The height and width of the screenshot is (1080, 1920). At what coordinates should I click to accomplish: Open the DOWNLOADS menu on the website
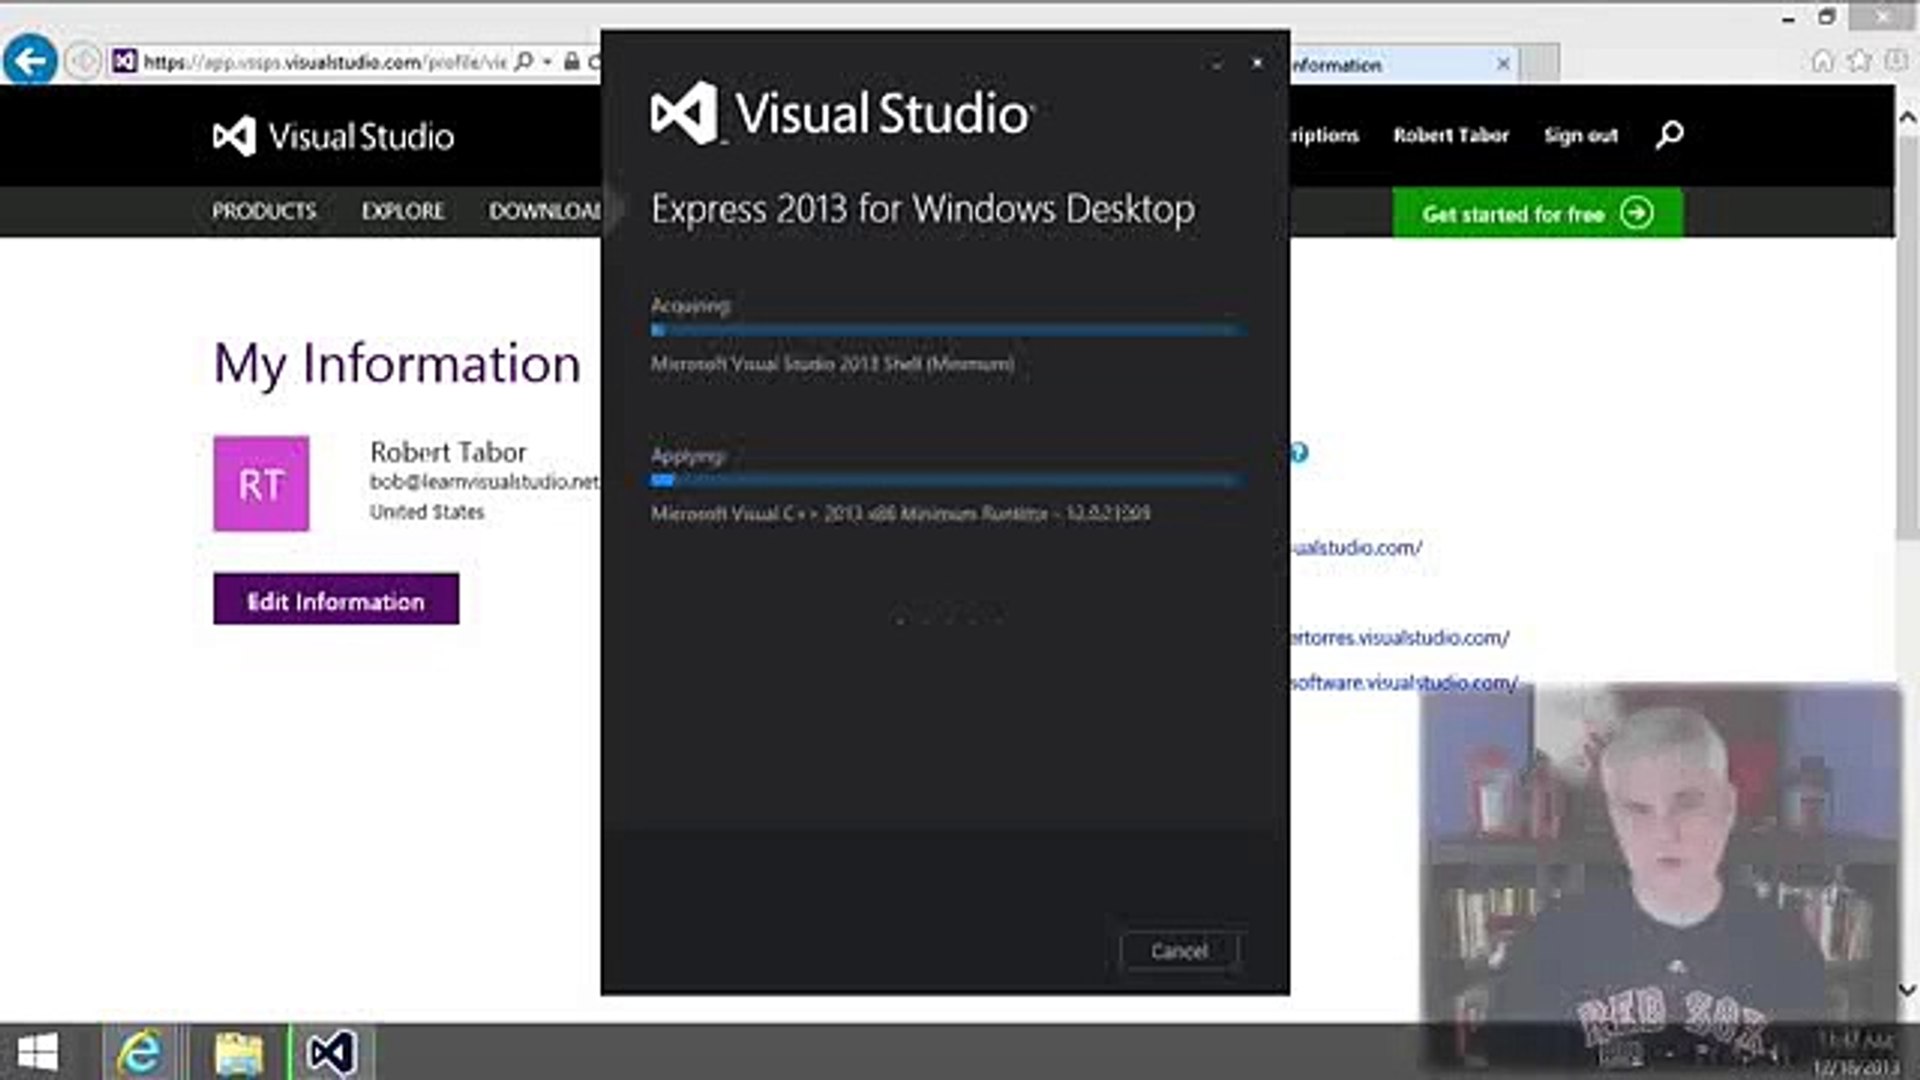click(545, 211)
